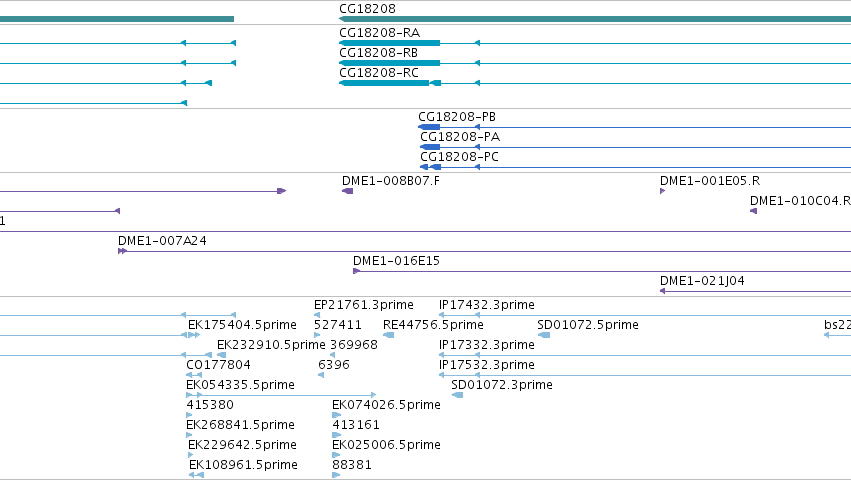Screen dimensions: 851x480
Task: Click EK108961.5prime EST label
Action: [243, 465]
